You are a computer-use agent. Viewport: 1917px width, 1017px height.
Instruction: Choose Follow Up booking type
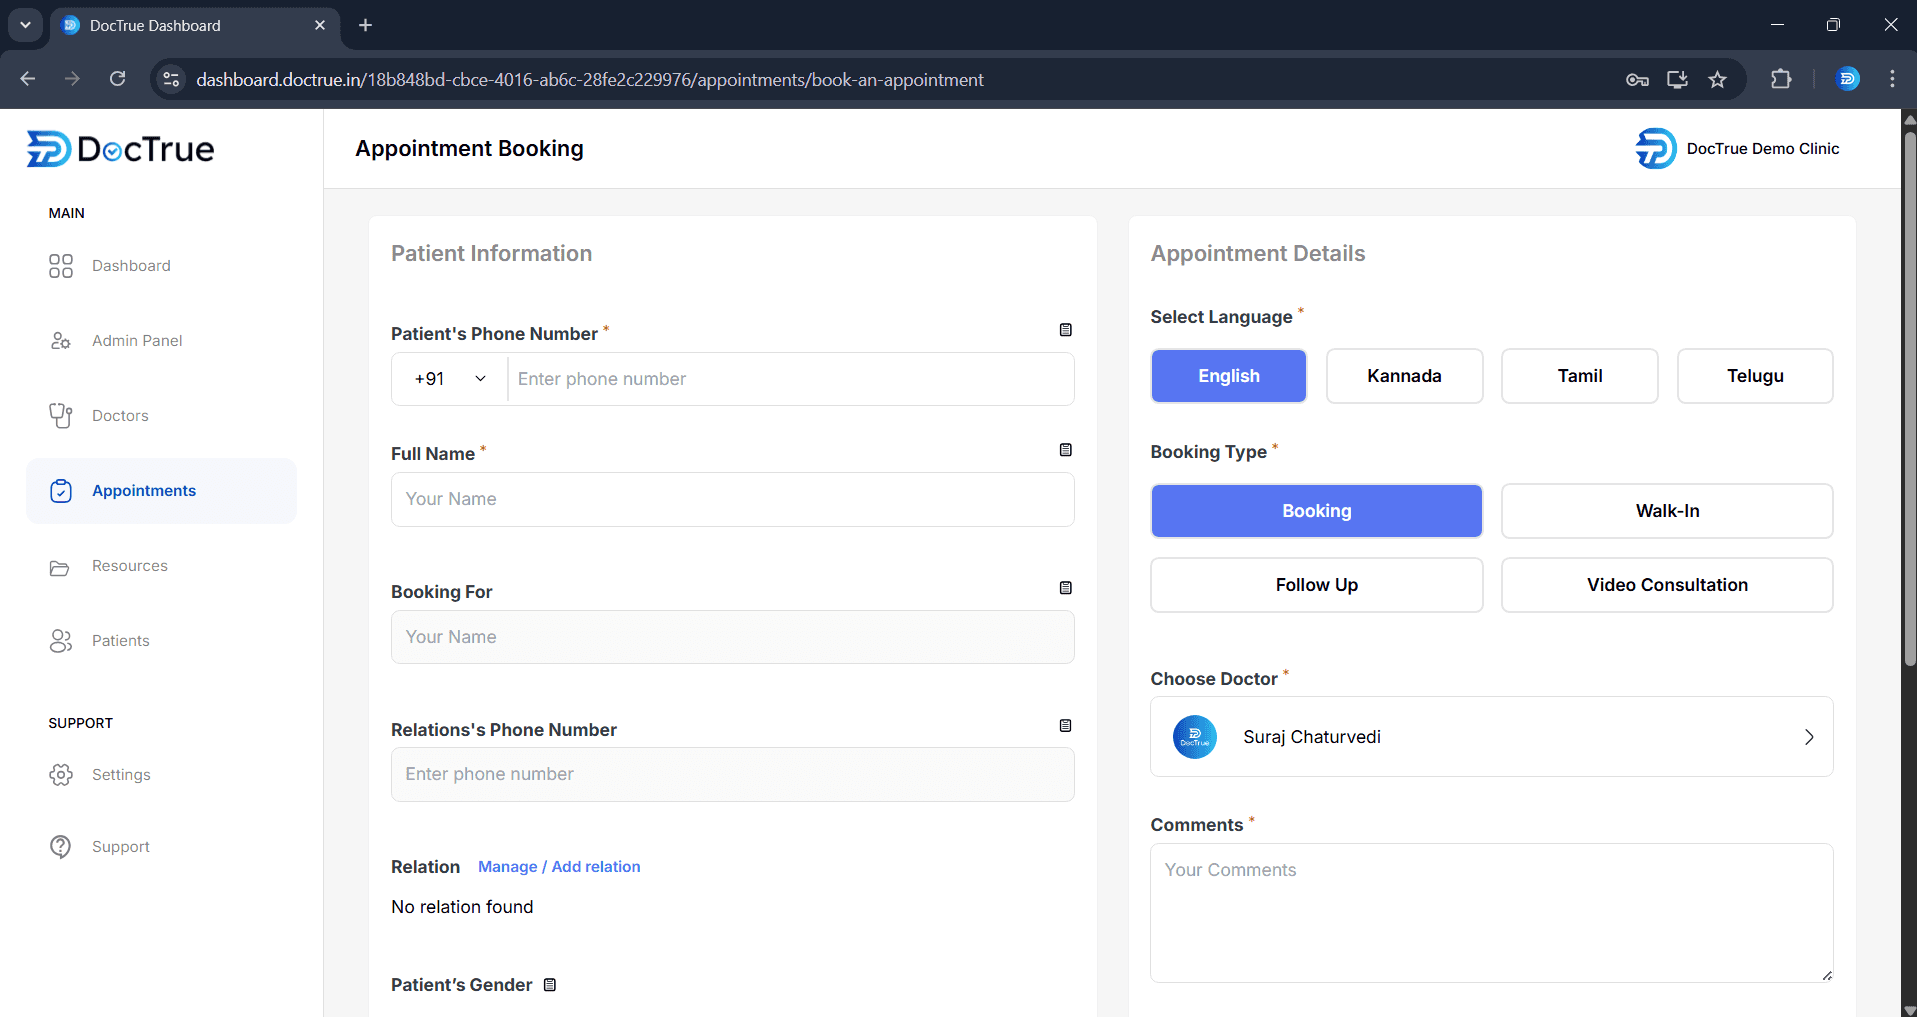[1317, 585]
